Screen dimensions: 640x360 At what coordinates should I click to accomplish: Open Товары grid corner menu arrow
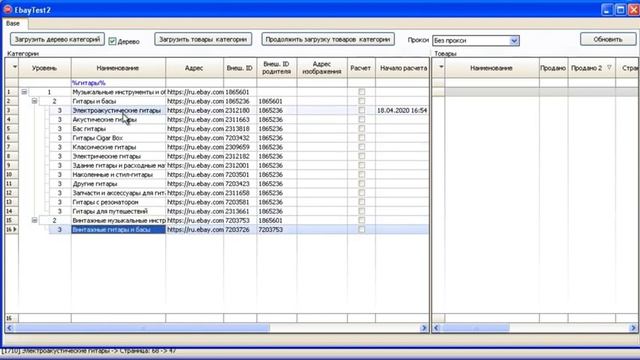point(441,67)
